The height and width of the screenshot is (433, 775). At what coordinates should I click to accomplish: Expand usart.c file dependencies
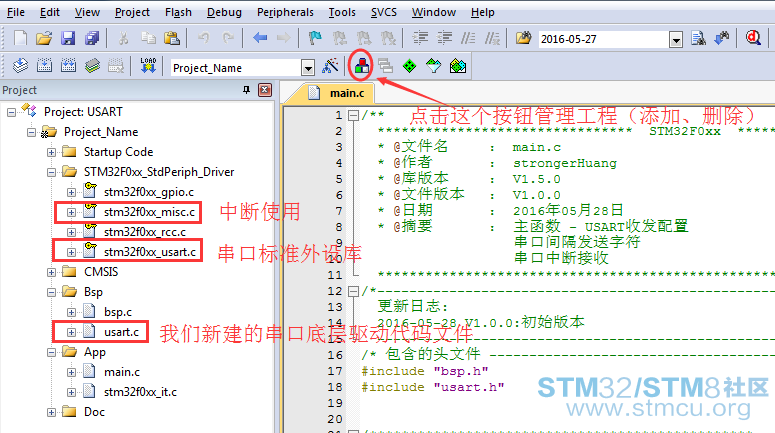point(71,332)
